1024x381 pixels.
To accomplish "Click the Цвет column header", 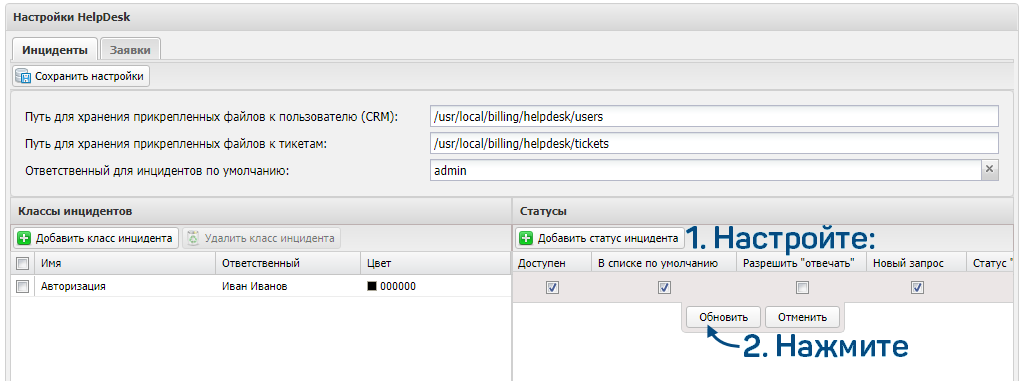I will [x=435, y=263].
